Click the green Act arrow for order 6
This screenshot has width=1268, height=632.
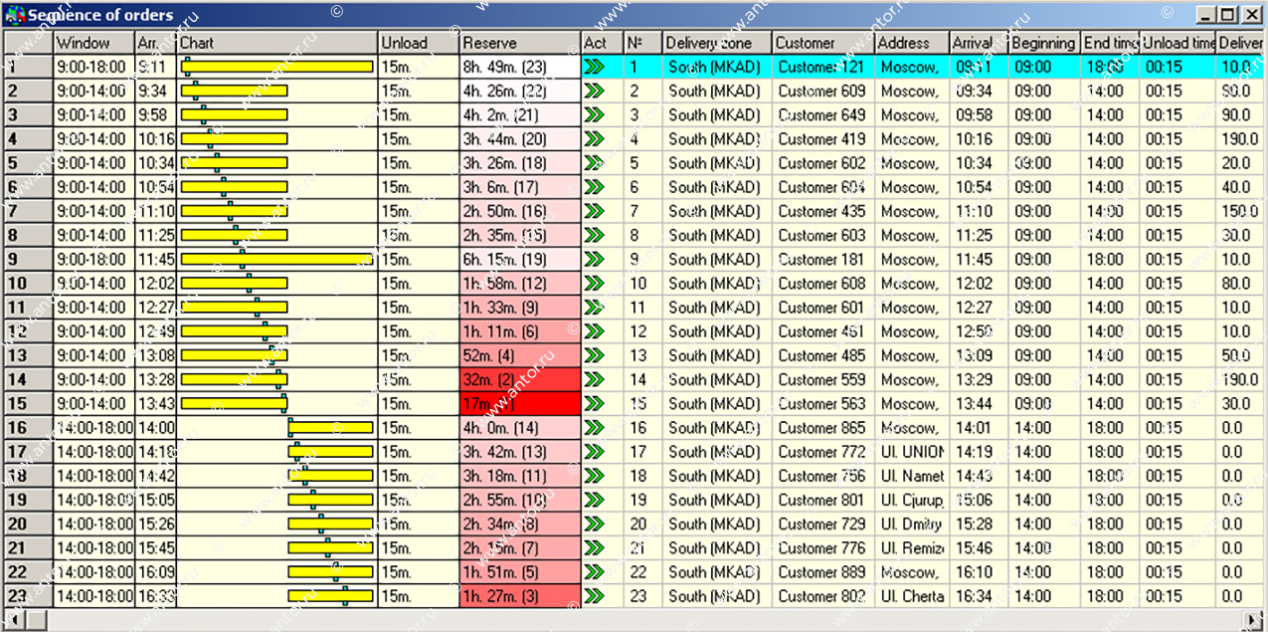coord(595,187)
